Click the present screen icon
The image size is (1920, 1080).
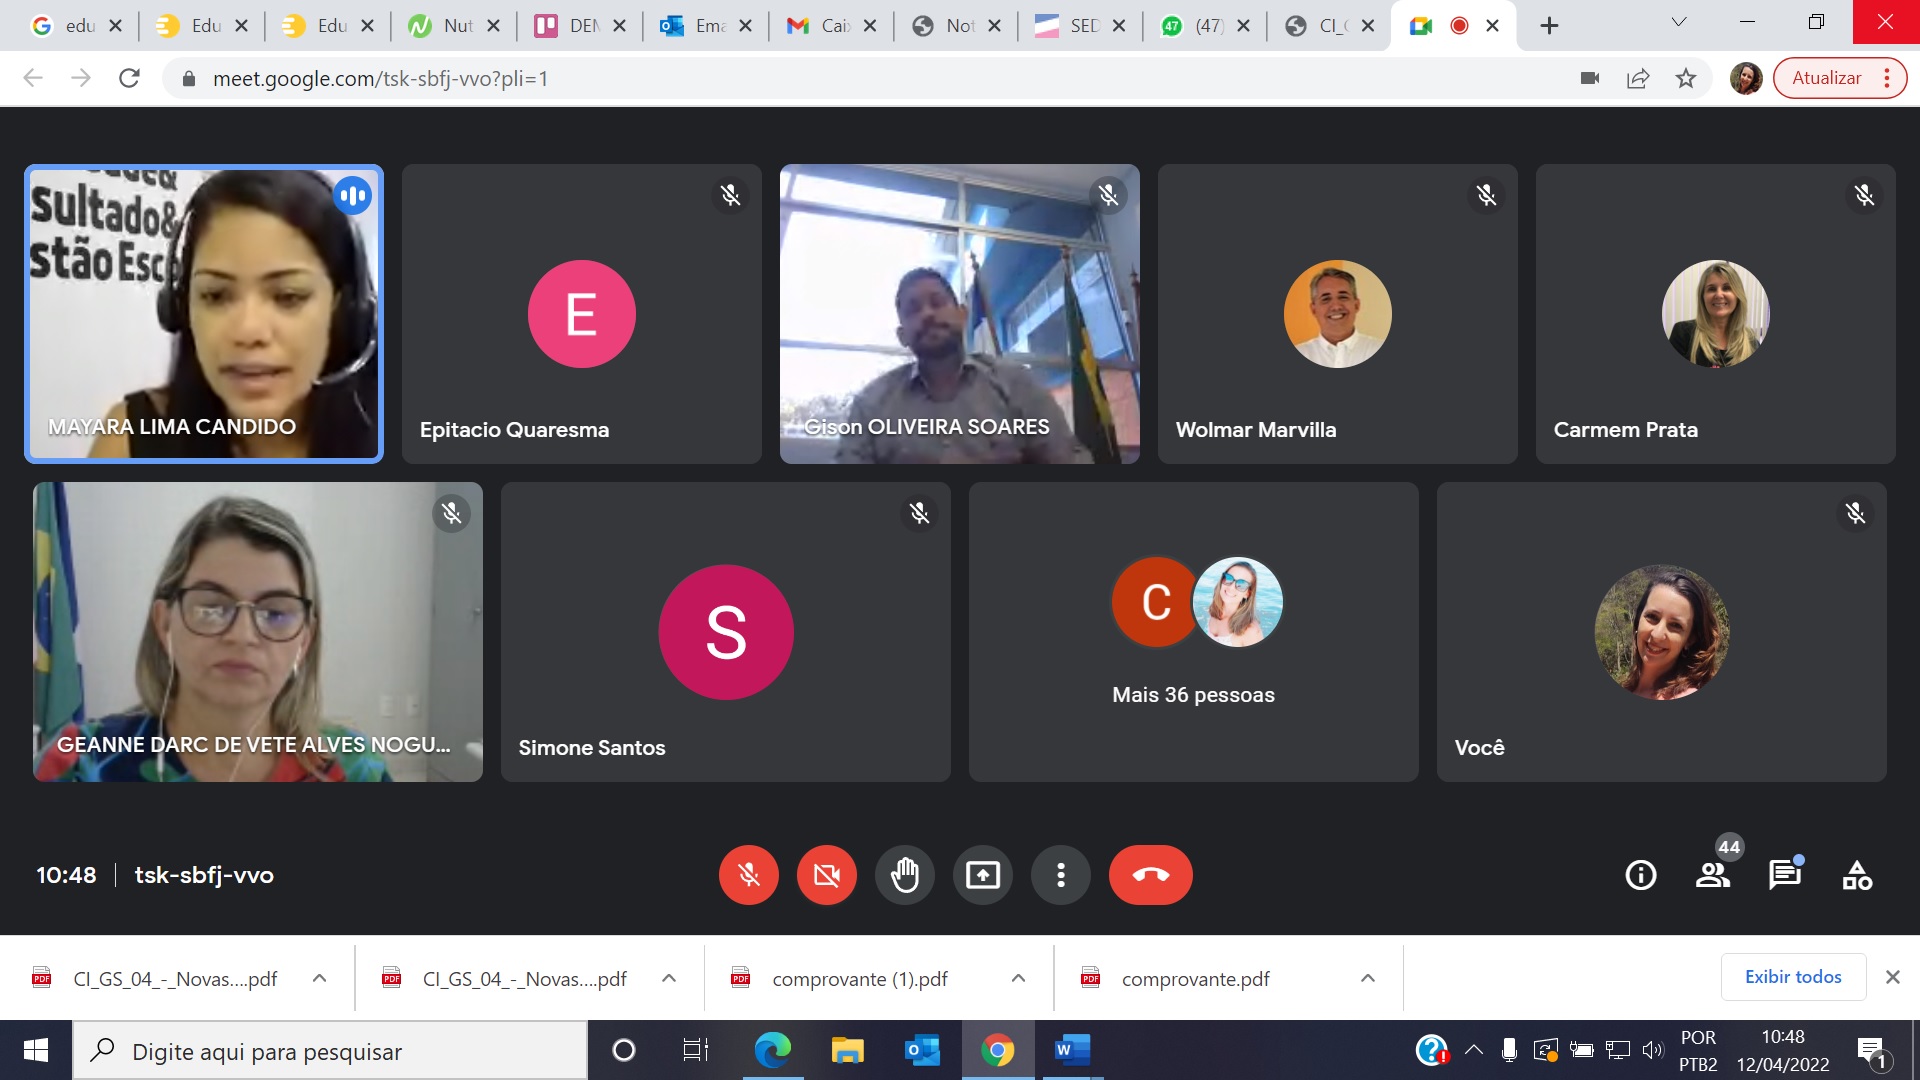[x=982, y=875]
